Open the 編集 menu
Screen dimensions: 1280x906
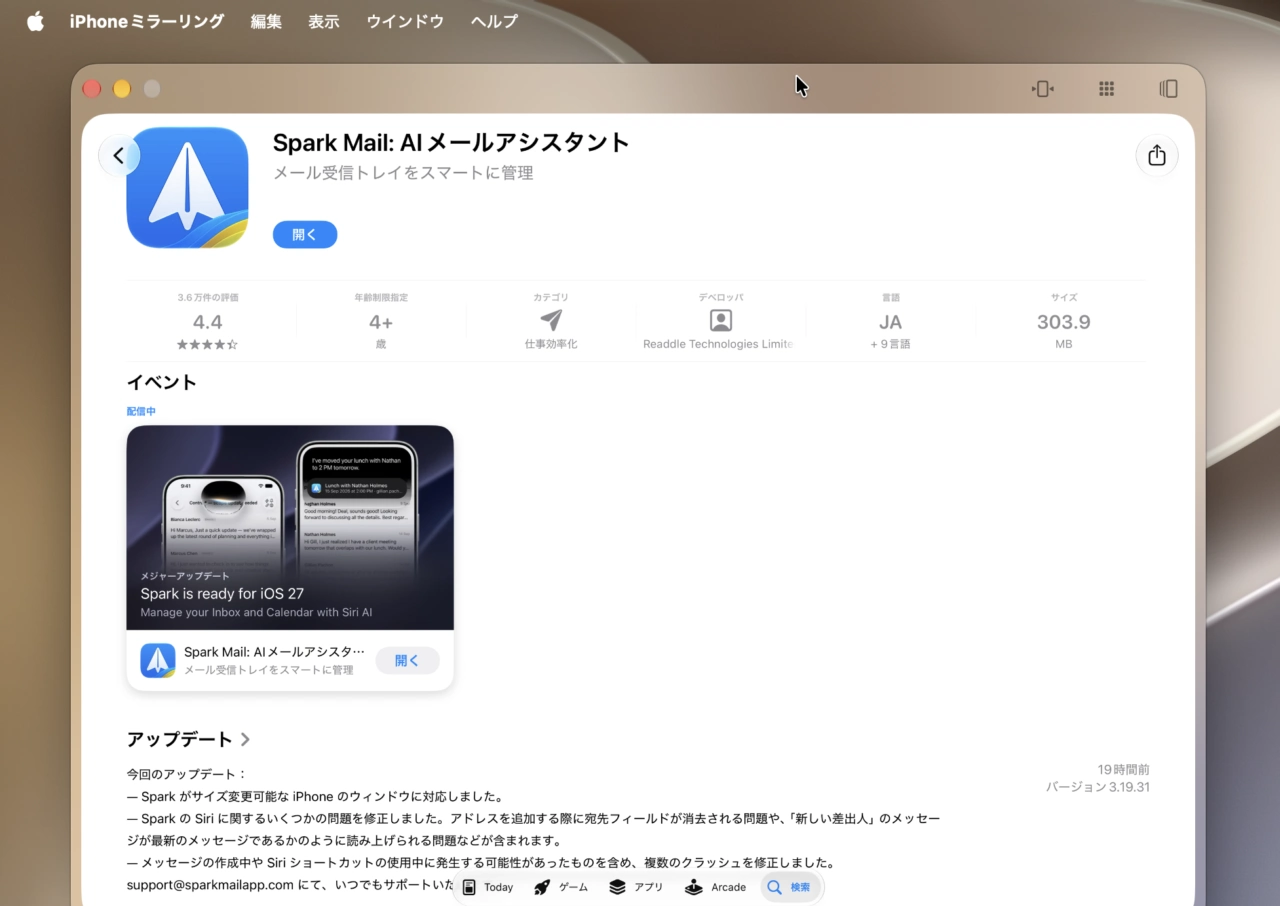coord(266,21)
